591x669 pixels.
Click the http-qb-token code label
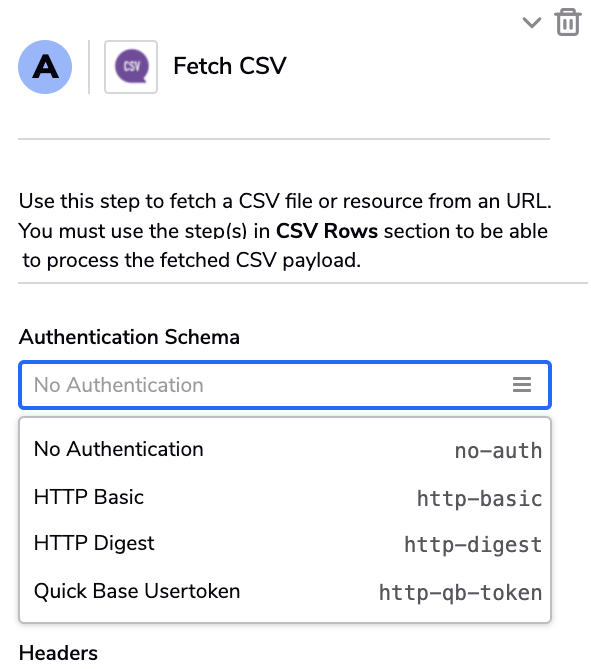point(460,593)
